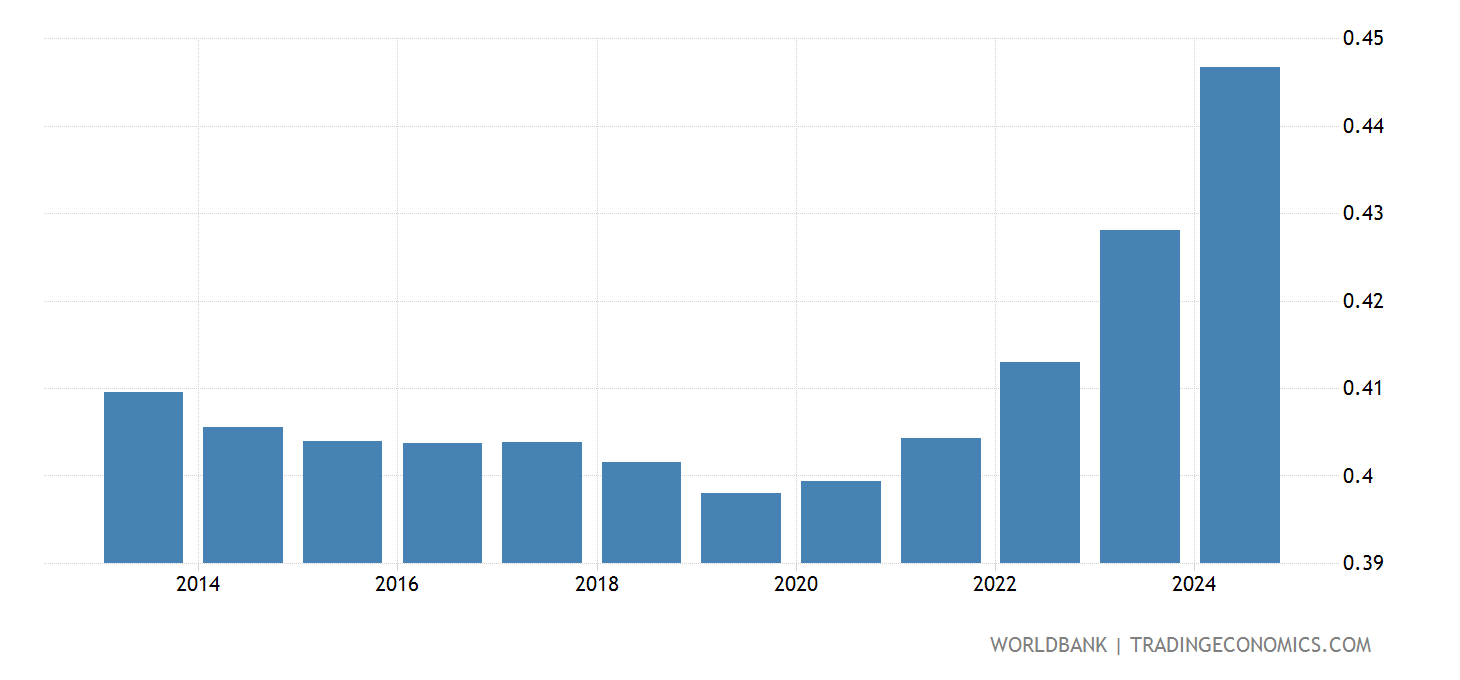Click the TRADINGECONOMICS.COM source link

point(1250,645)
